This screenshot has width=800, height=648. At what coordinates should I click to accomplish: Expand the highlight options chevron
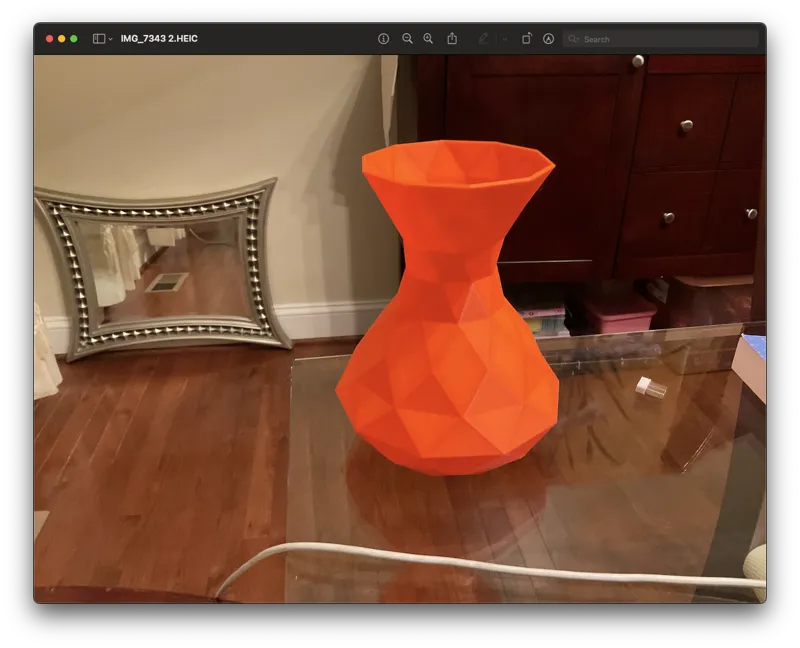tap(505, 39)
